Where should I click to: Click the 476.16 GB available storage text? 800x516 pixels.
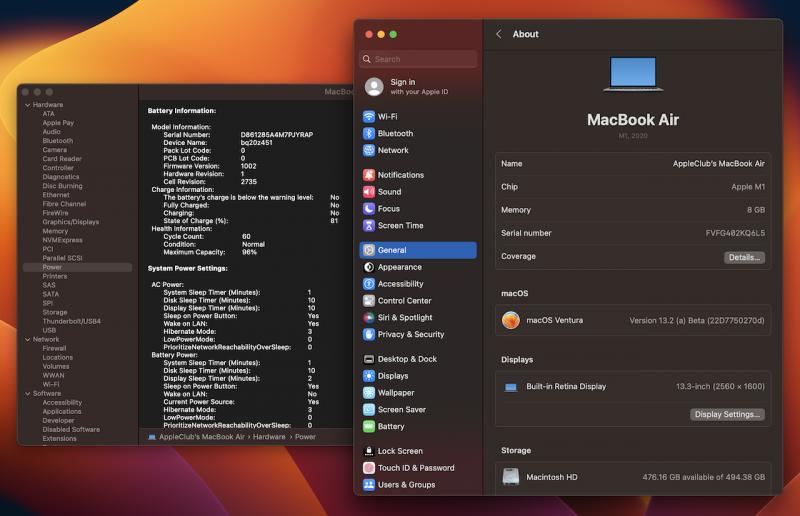coord(704,477)
